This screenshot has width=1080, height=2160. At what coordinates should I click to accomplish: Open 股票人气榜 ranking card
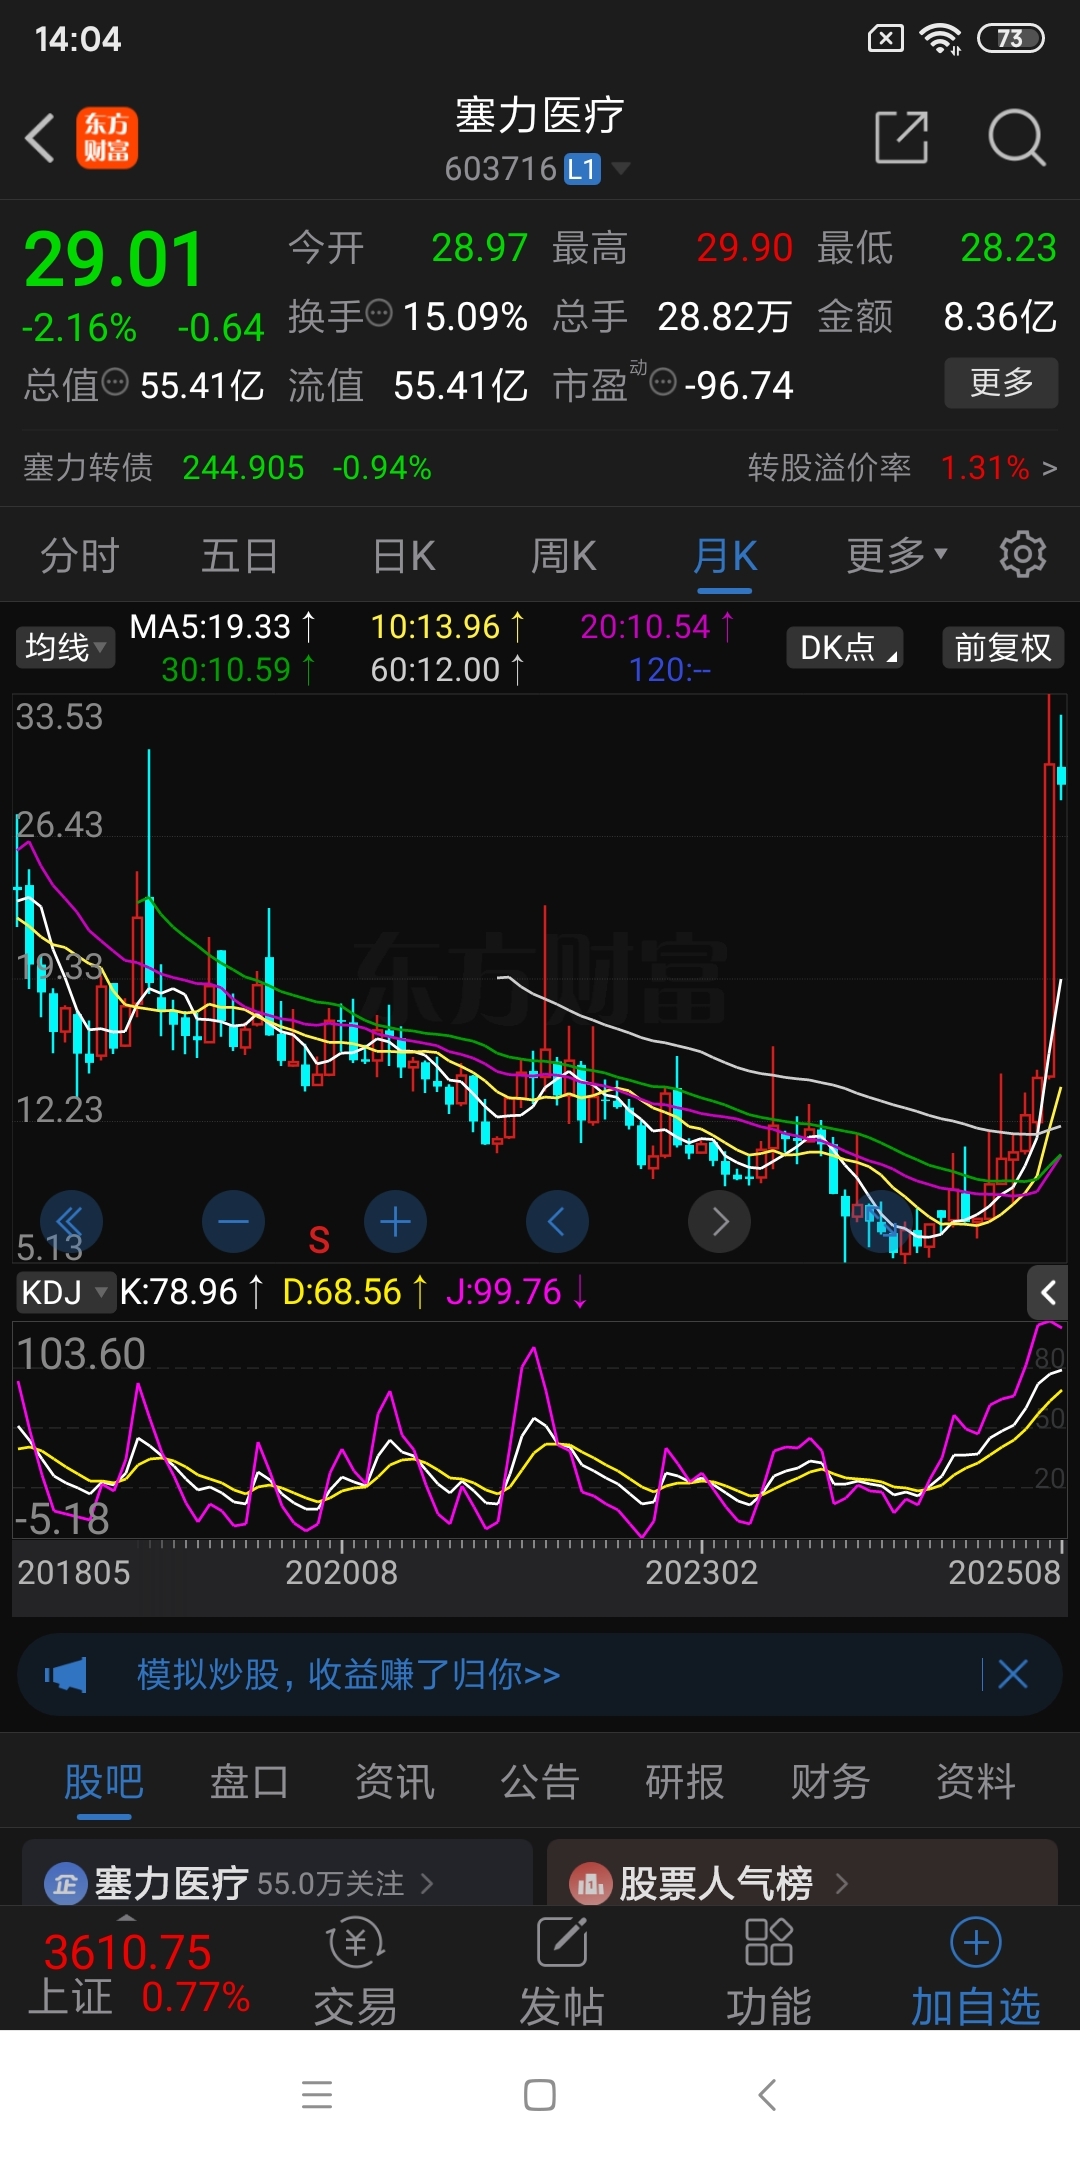click(802, 1873)
